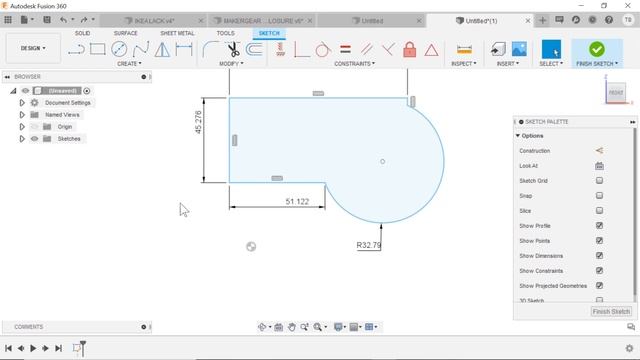This screenshot has height=360, width=640.
Task: Click the Save icon
Action: [x=47, y=20]
